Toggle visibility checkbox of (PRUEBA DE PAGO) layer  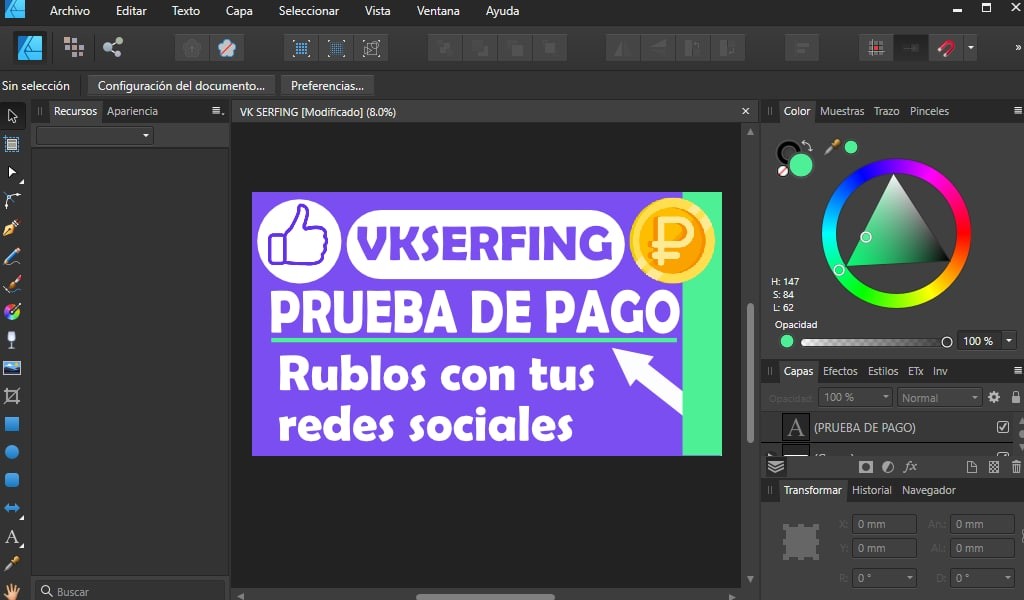(x=1002, y=427)
